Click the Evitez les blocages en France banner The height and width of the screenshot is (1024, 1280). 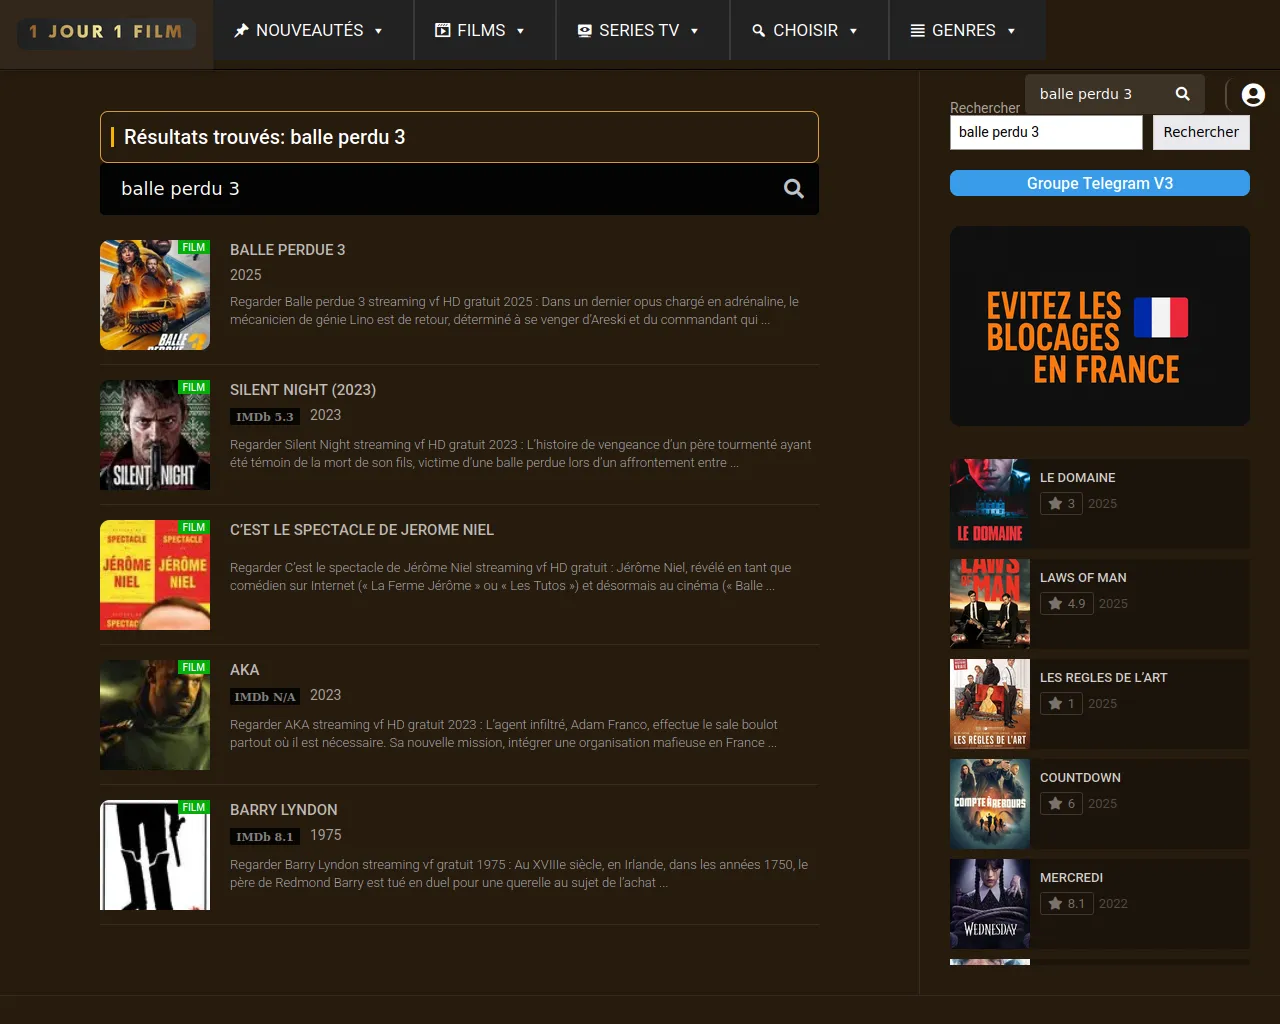click(x=1100, y=326)
